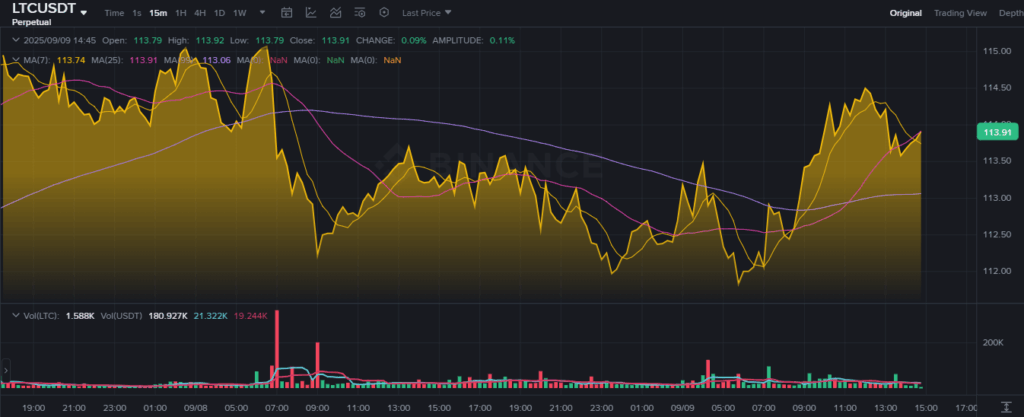
Task: Open the technical indicators icon
Action: [x=335, y=13]
